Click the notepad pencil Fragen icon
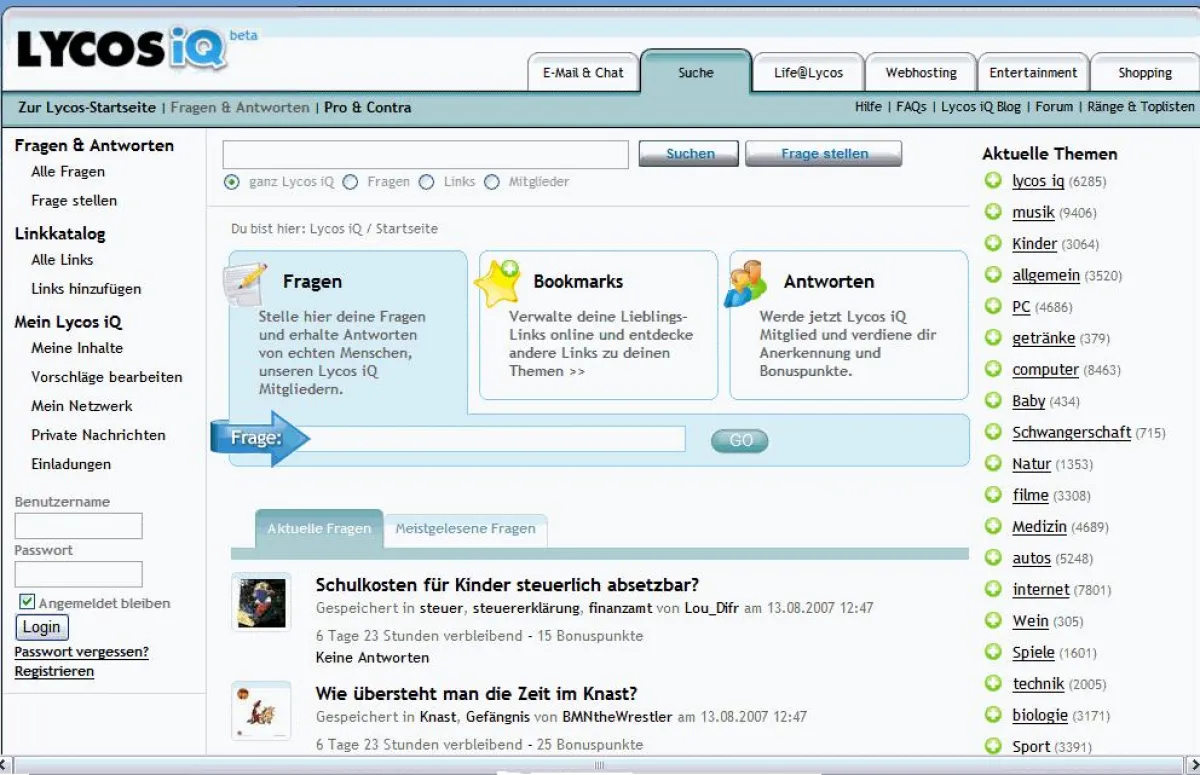The image size is (1200, 775). 246,283
